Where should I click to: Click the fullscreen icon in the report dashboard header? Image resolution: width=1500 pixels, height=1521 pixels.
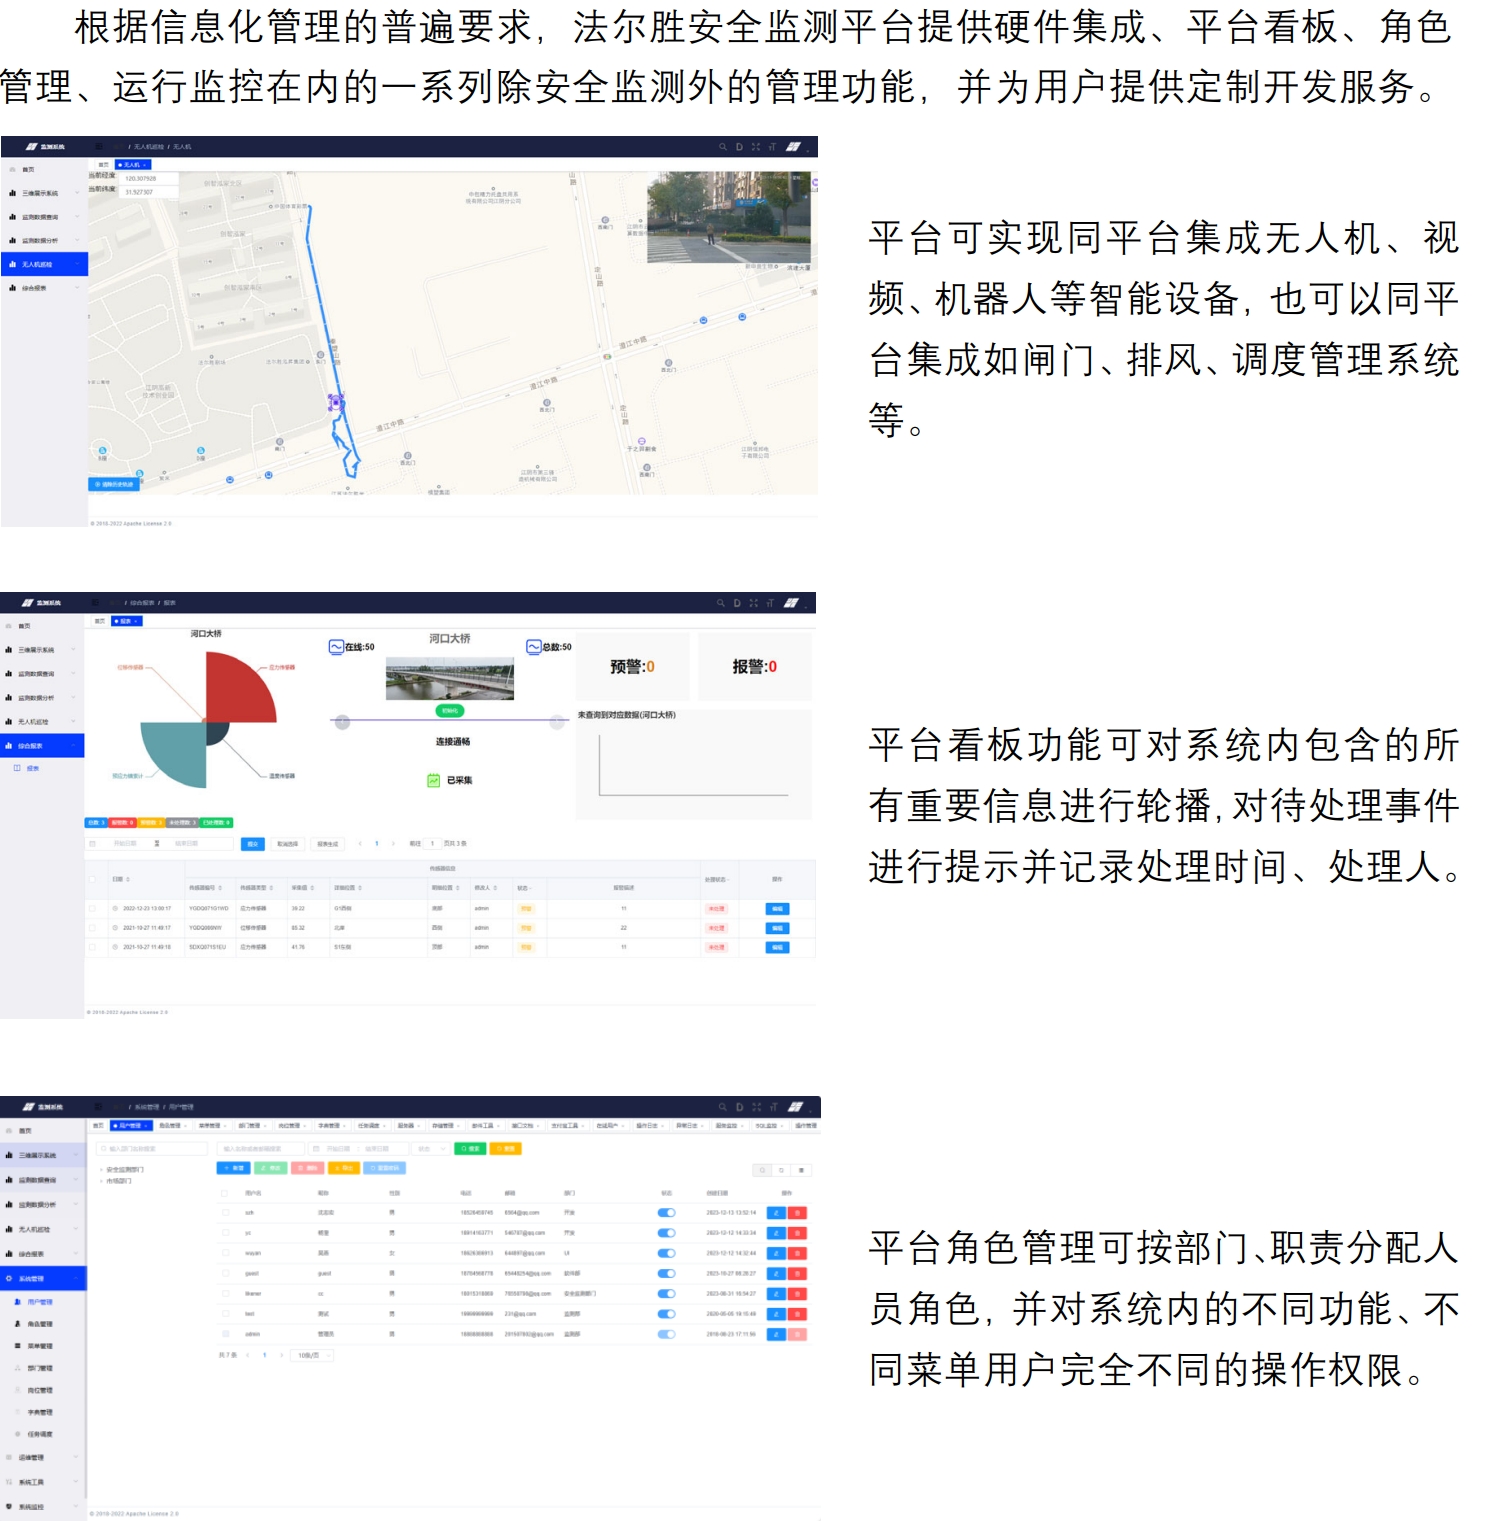[753, 603]
